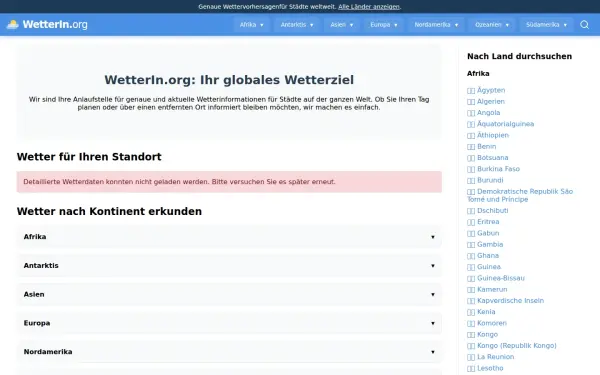Open Gabun country link
This screenshot has width=600, height=375.
[x=483, y=233]
